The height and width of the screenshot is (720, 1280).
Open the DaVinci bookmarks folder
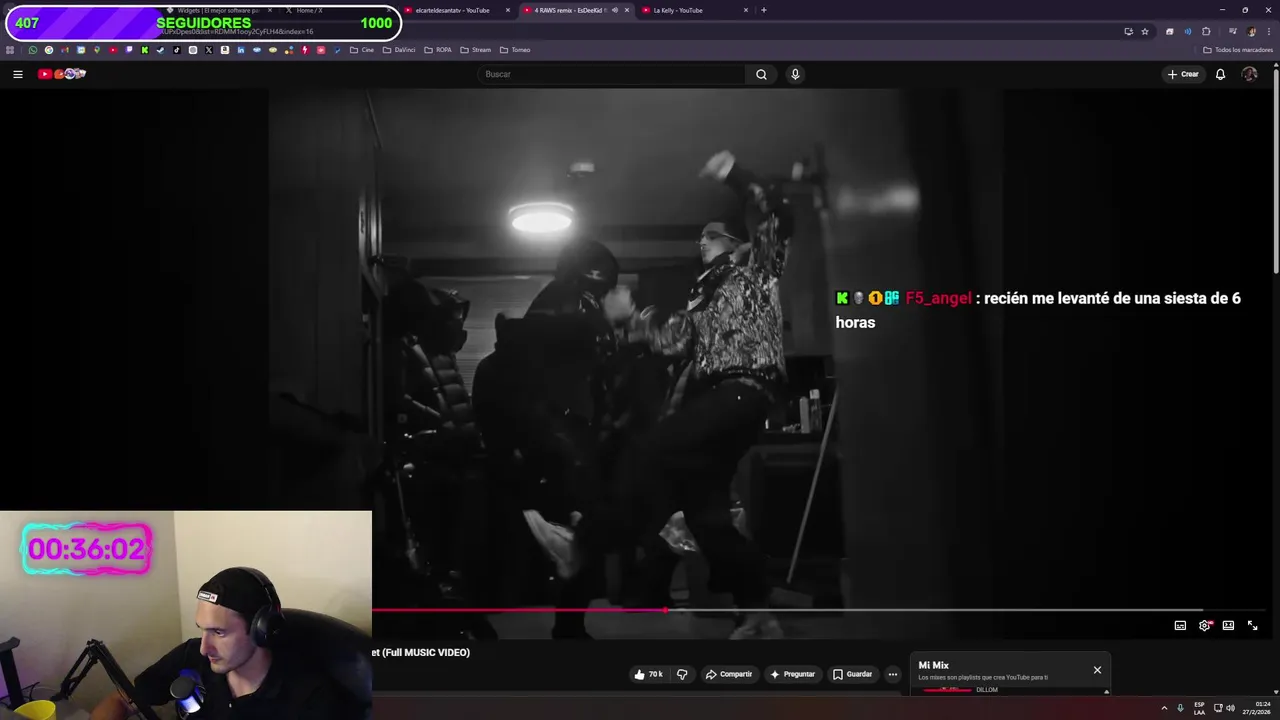click(399, 50)
